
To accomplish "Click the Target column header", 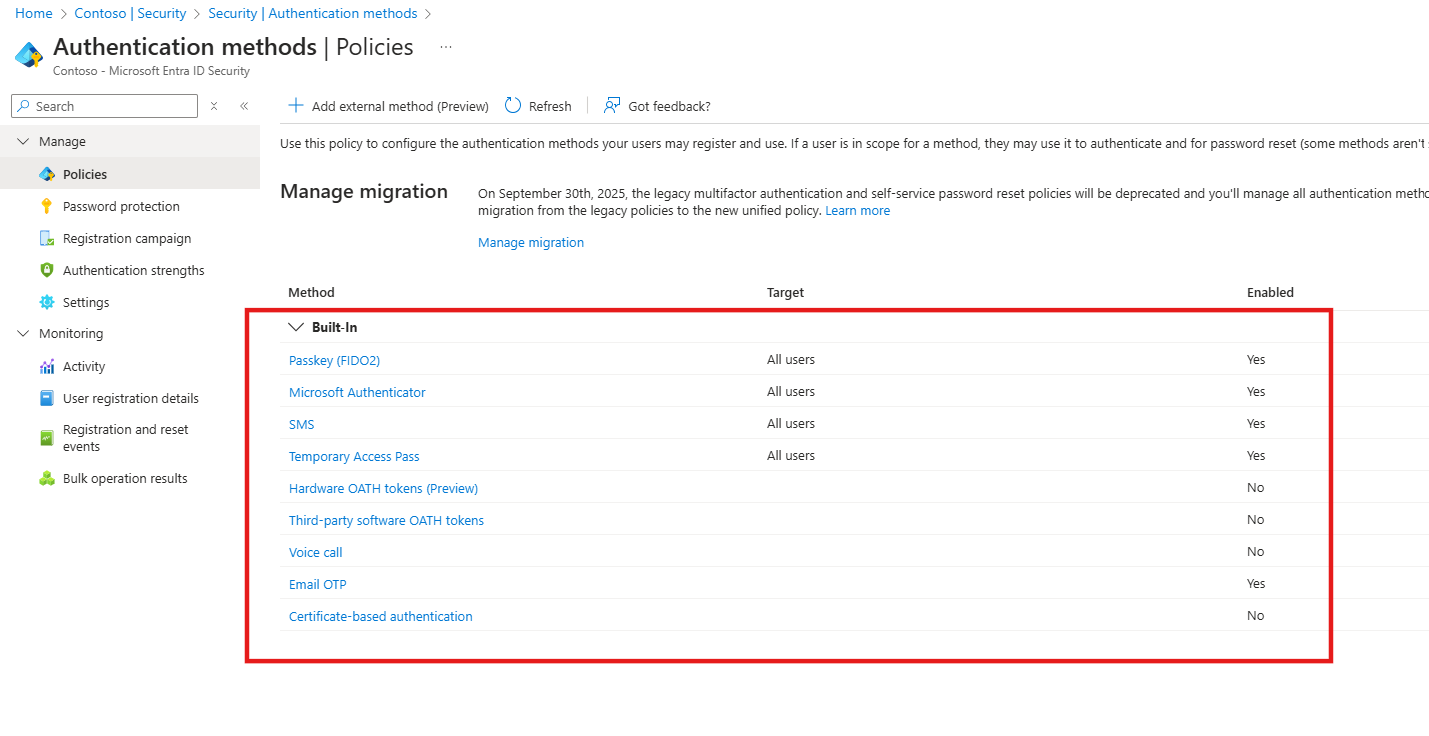I will [785, 292].
